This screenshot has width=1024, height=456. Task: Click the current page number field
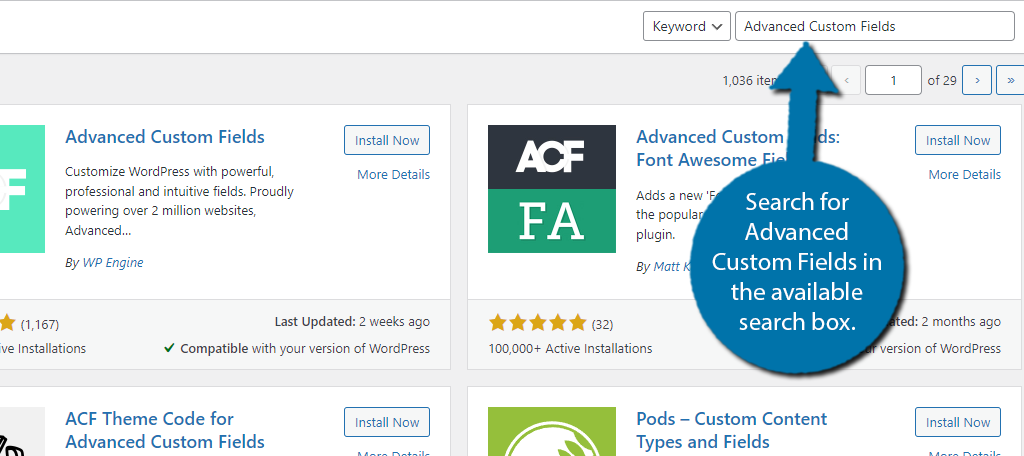[893, 80]
